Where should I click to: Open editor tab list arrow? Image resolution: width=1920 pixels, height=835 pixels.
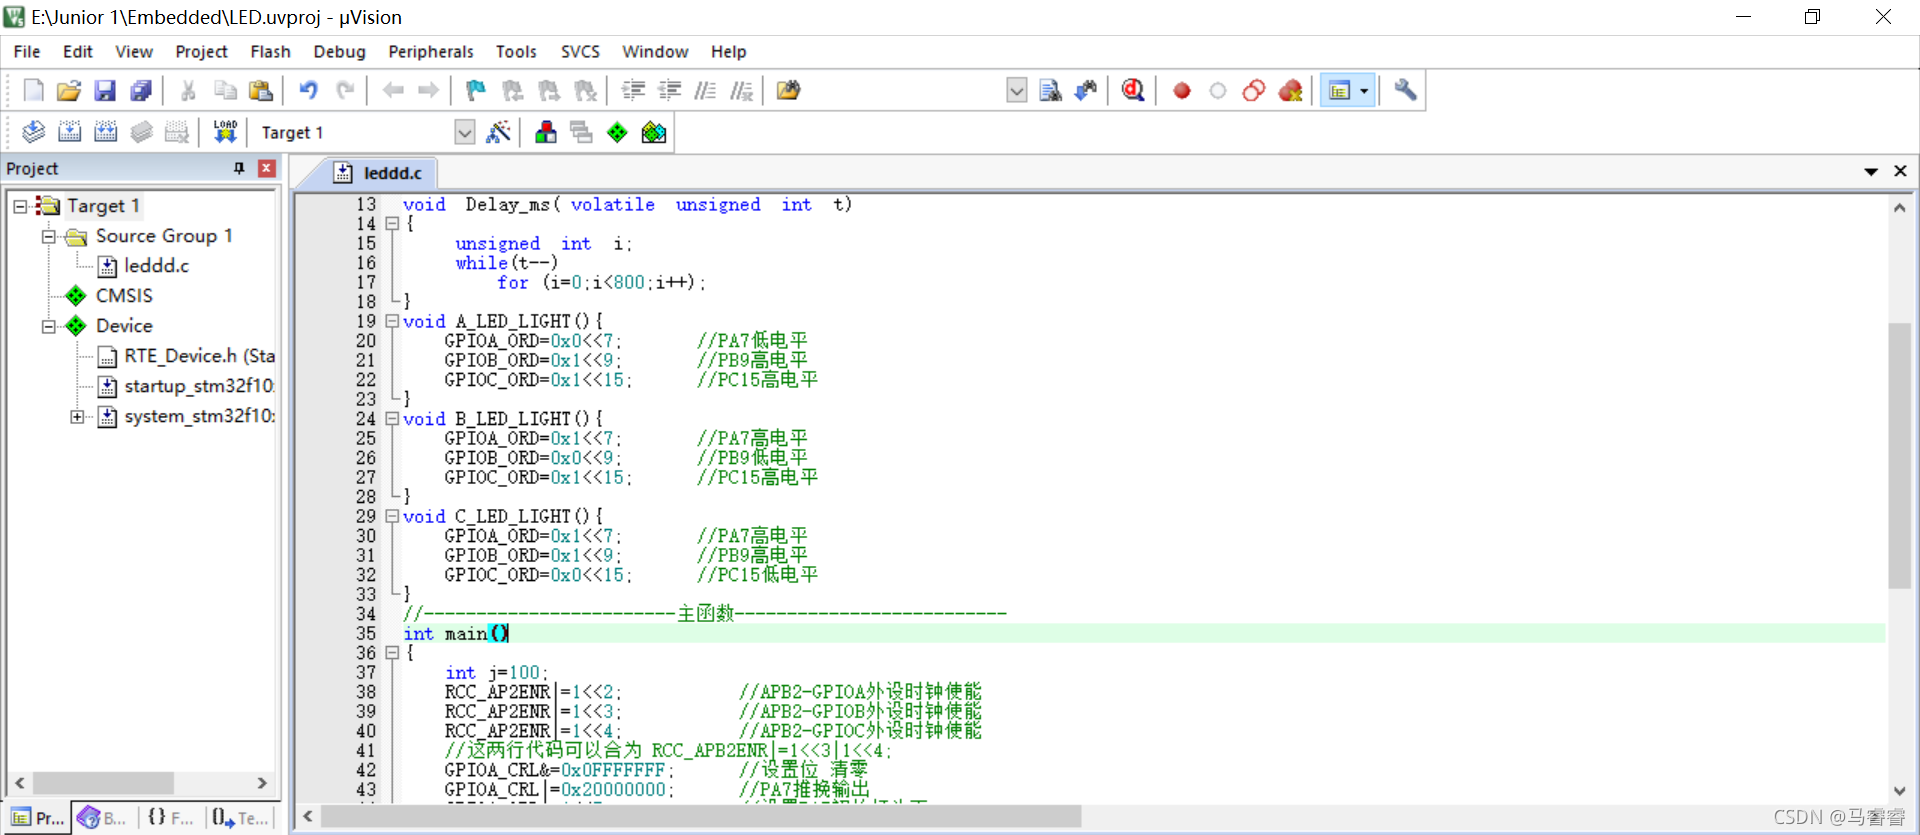1871,171
